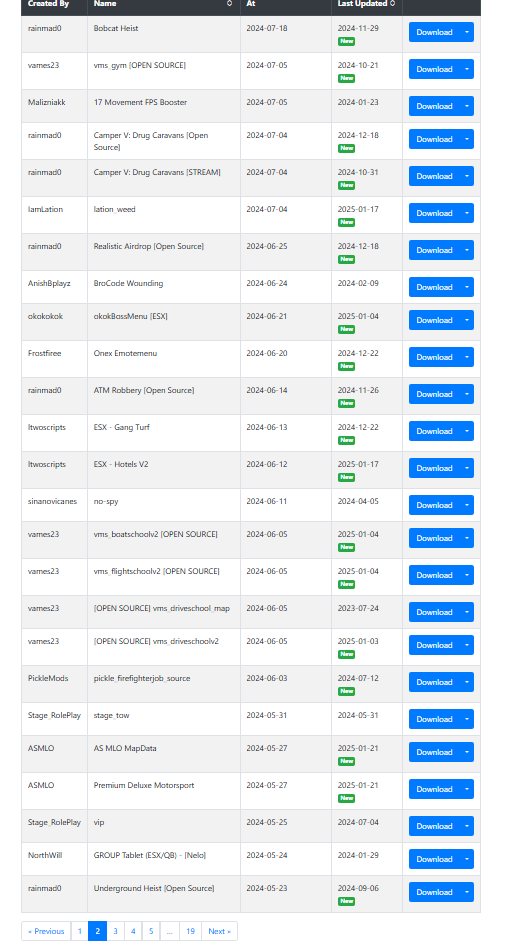Expand download options for vms_gym
This screenshot has height=946, width=506.
467,69
